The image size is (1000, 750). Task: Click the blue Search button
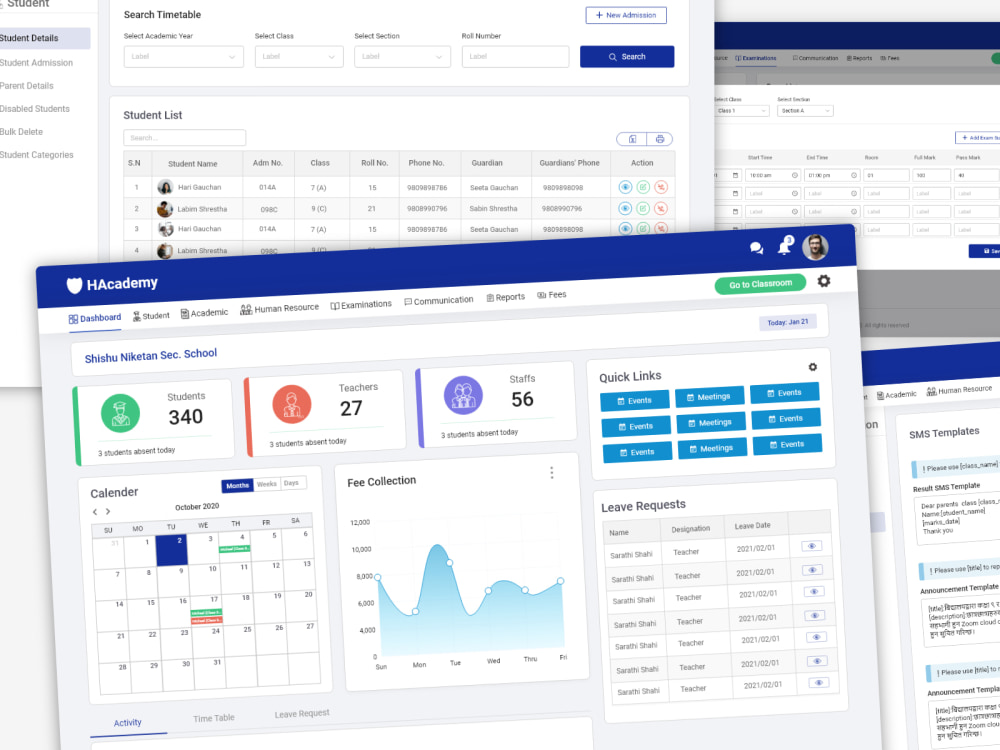click(x=627, y=57)
